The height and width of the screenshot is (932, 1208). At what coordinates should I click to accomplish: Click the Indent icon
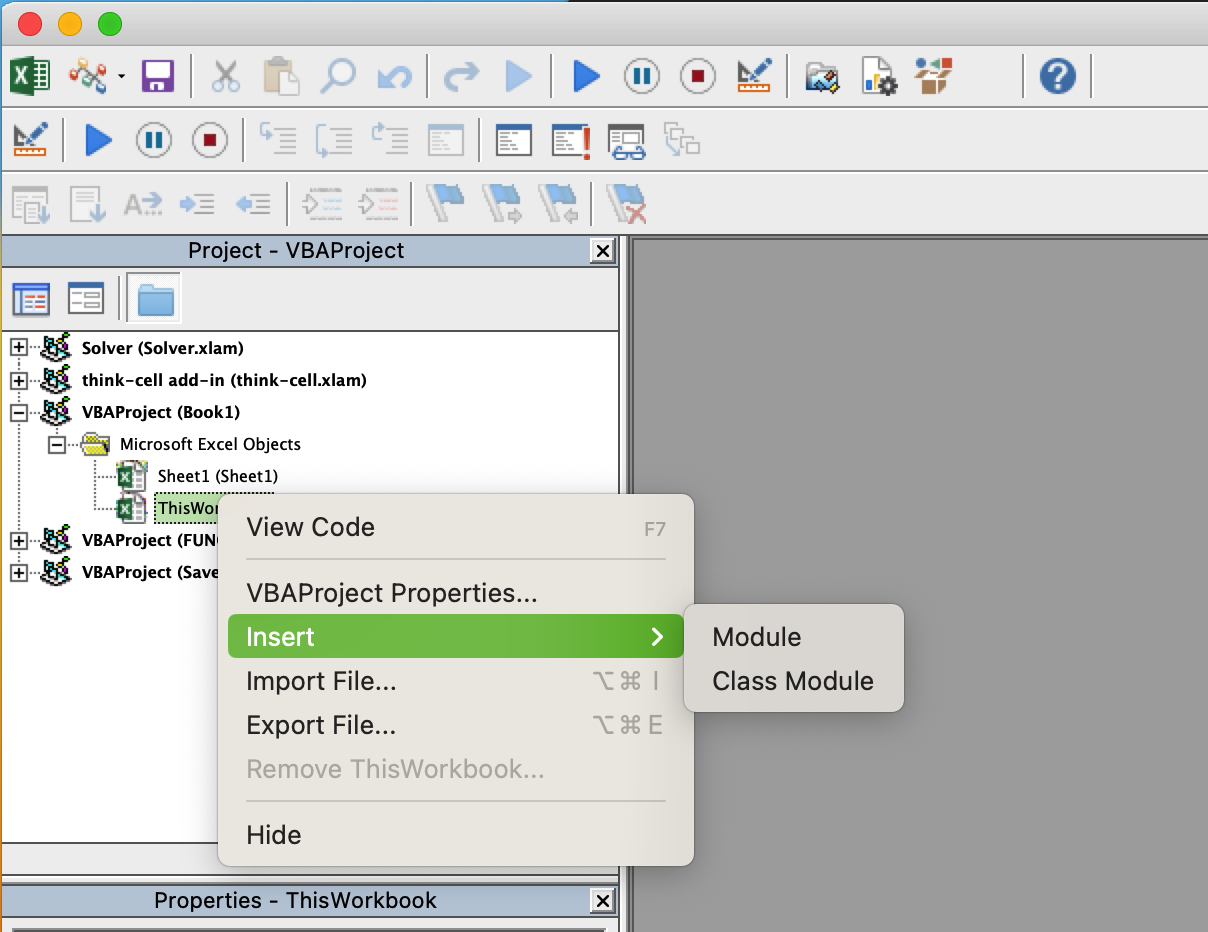(x=198, y=204)
